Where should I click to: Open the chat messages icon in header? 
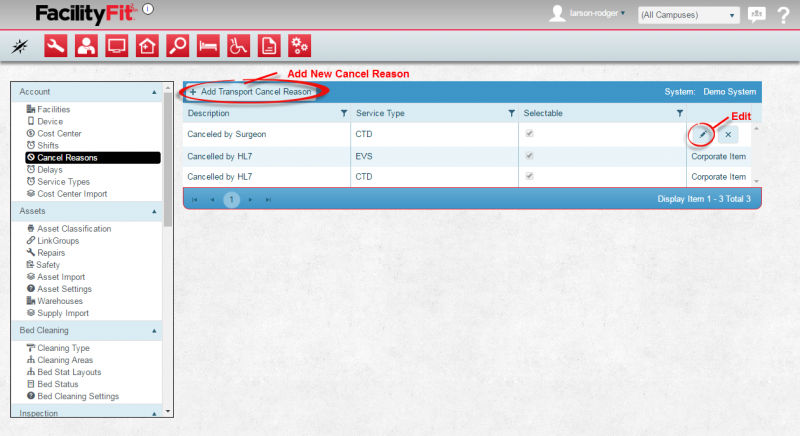coord(757,14)
